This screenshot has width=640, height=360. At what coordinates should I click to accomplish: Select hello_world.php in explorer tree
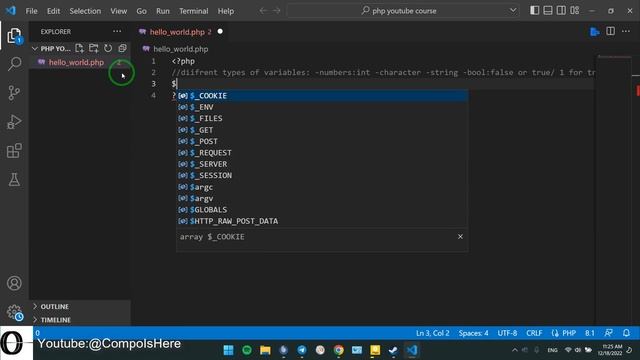pyautogui.click(x=80, y=62)
